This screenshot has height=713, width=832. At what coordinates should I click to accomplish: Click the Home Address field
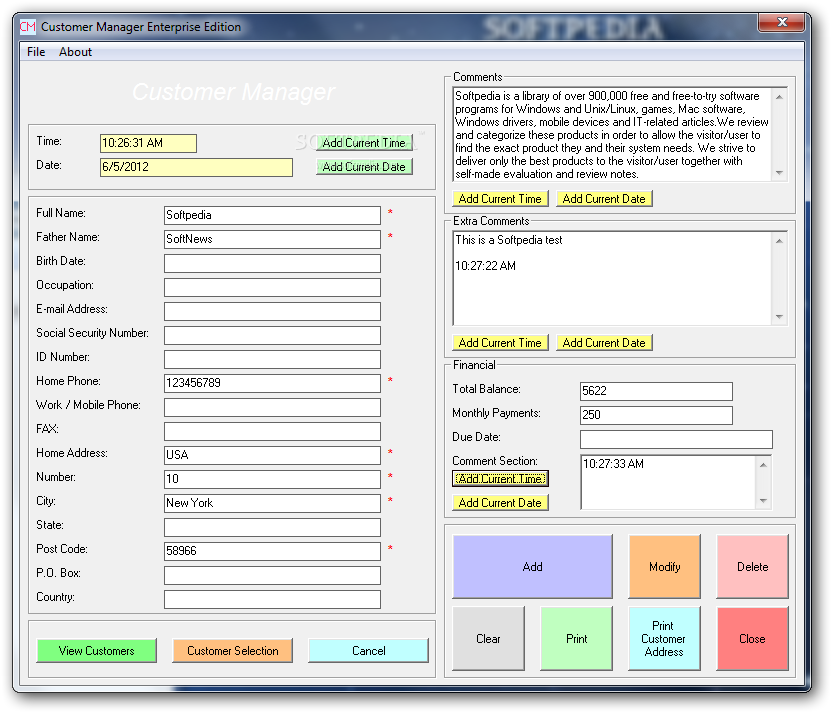[x=272, y=455]
